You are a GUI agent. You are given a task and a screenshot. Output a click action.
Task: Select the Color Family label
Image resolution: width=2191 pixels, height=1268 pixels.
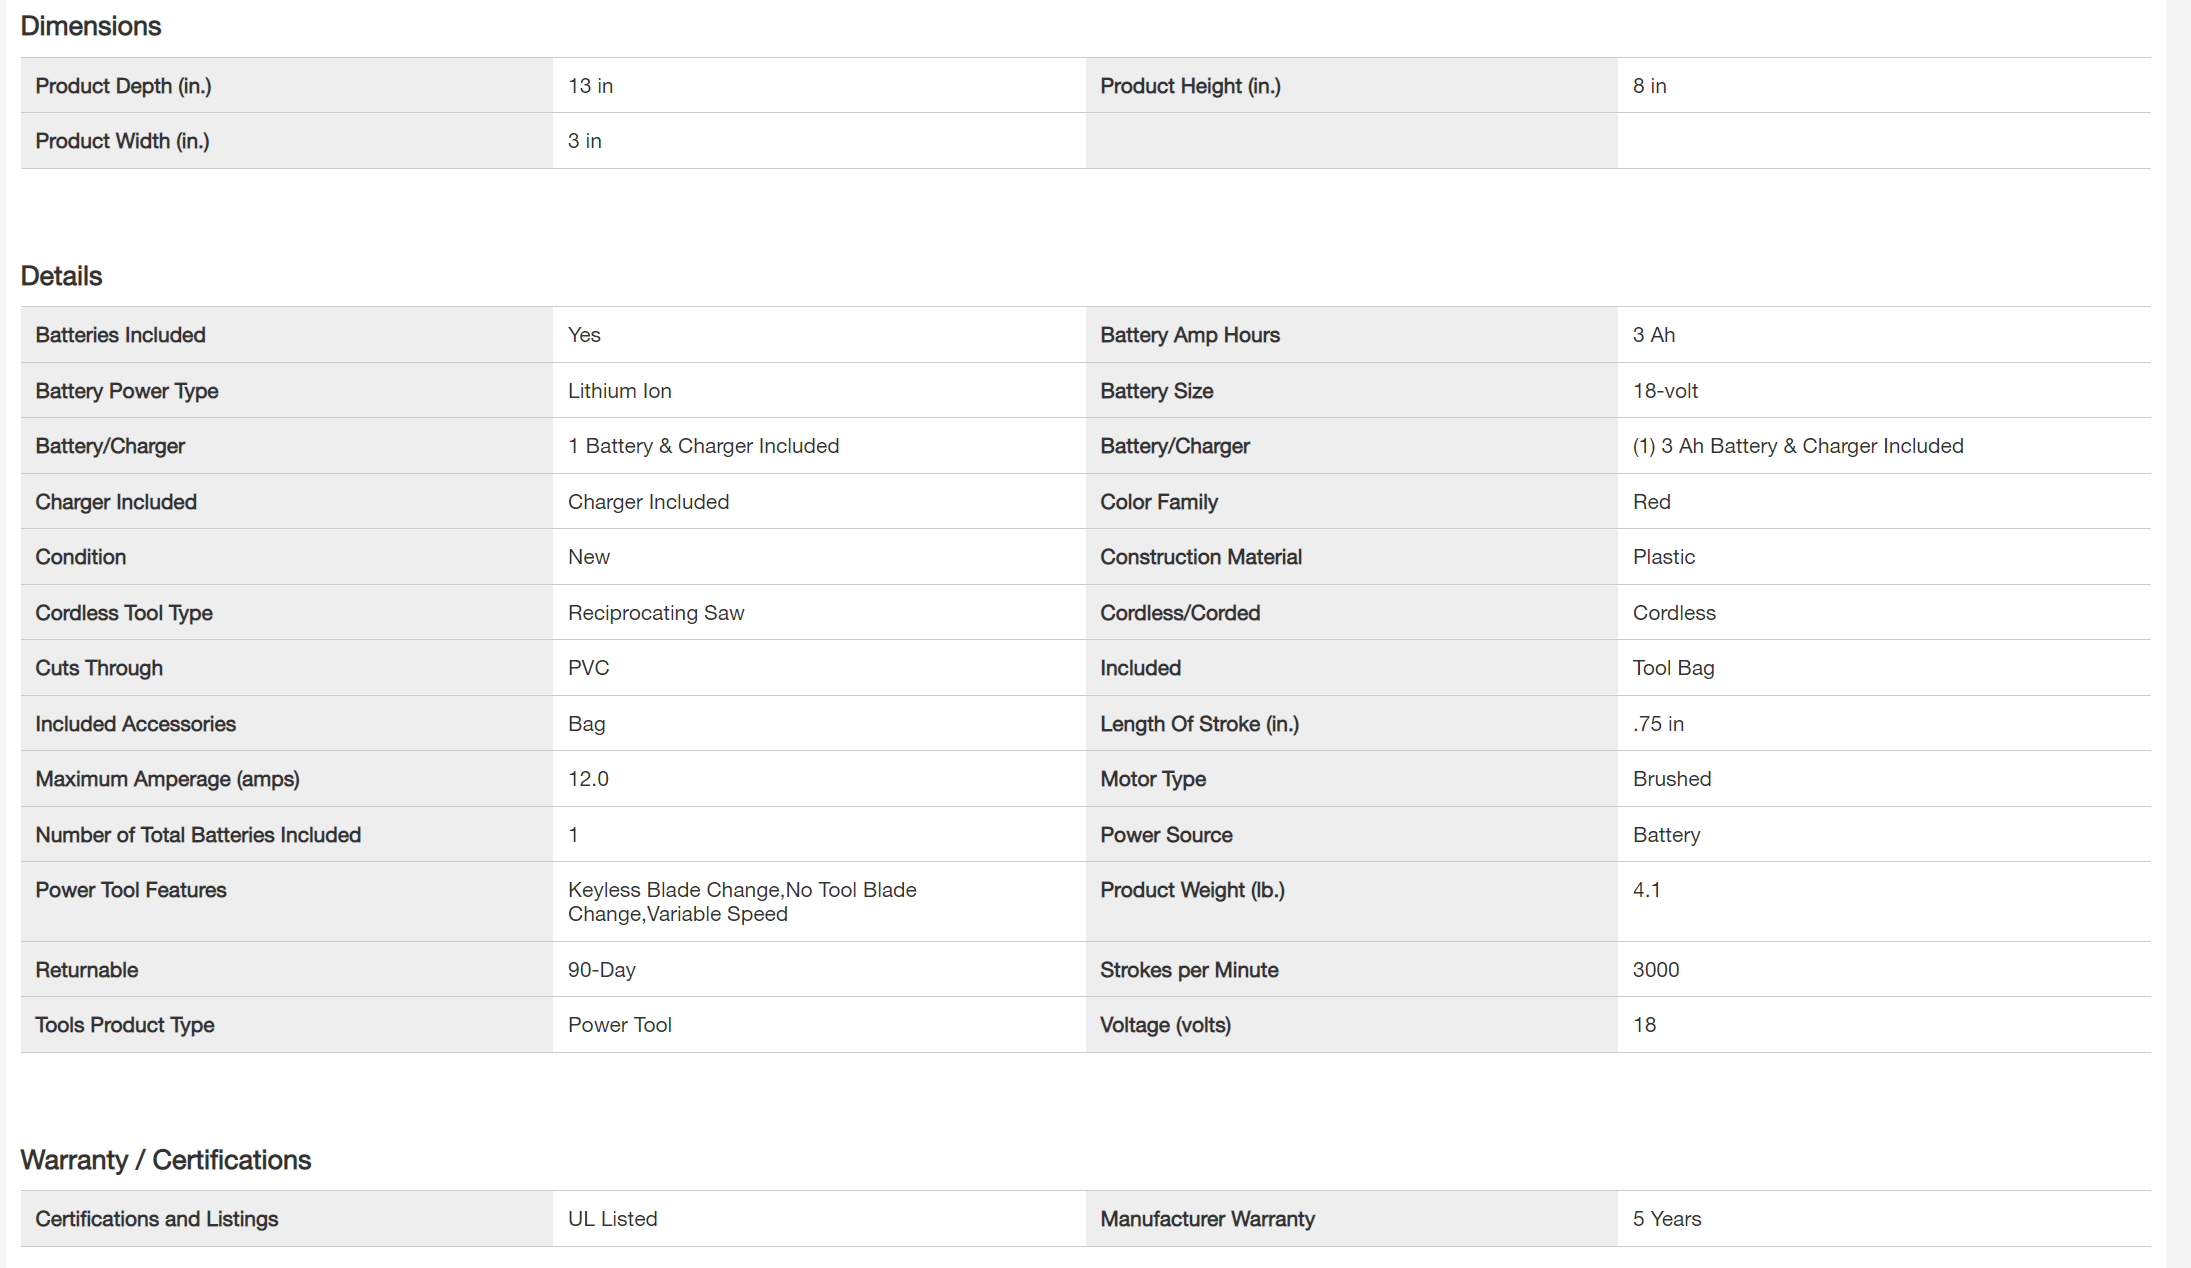[1158, 502]
